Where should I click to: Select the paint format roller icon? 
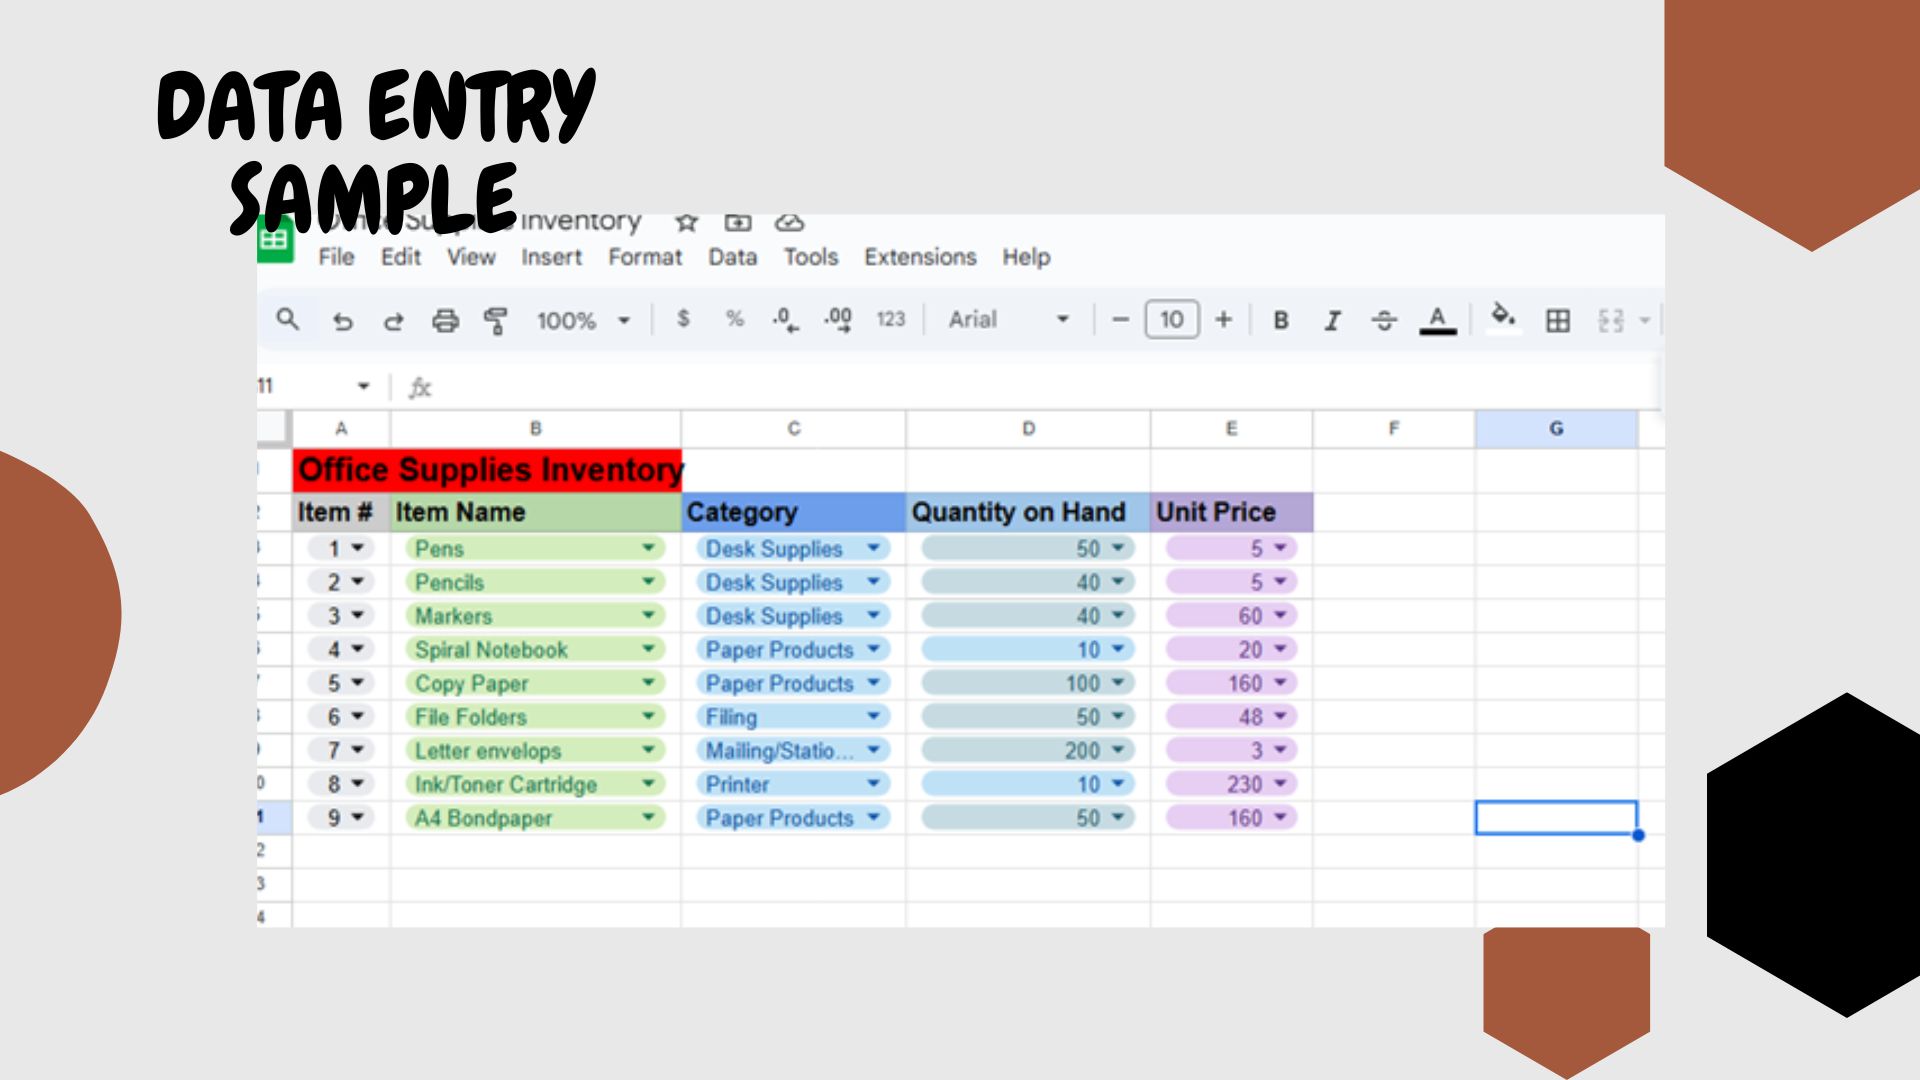pos(496,321)
